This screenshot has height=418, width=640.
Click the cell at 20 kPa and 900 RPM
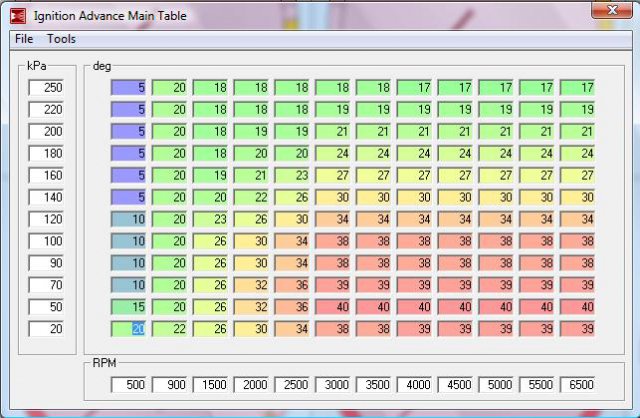(169, 329)
